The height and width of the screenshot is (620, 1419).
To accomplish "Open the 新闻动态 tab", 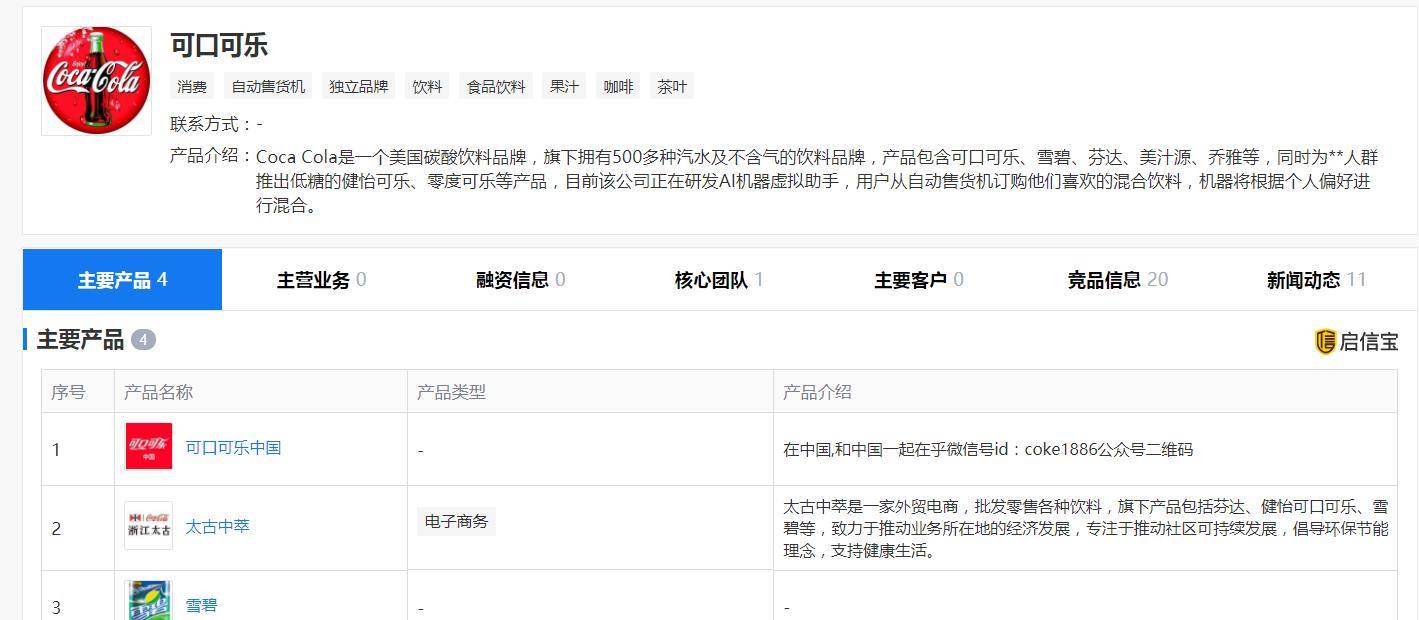I will [1316, 280].
